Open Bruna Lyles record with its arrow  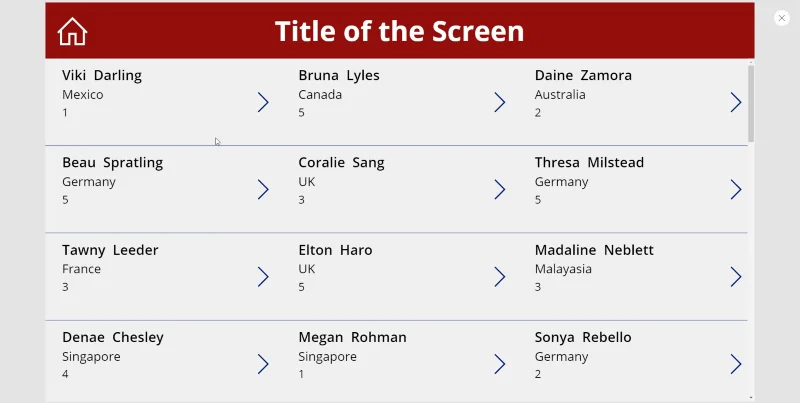click(x=499, y=102)
